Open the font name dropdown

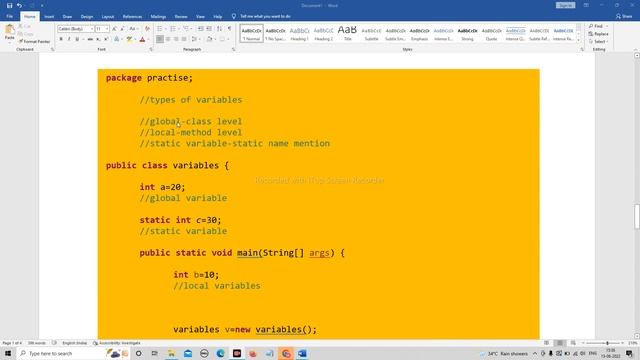point(91,29)
